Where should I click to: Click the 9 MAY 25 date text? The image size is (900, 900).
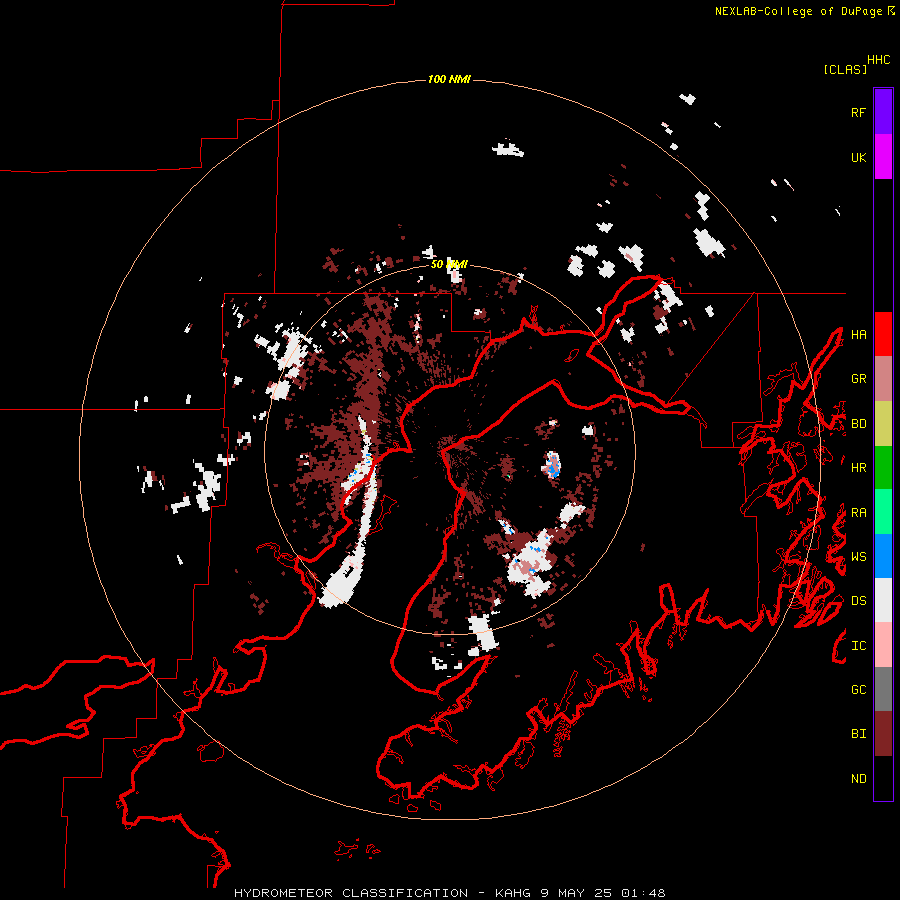coord(576,893)
